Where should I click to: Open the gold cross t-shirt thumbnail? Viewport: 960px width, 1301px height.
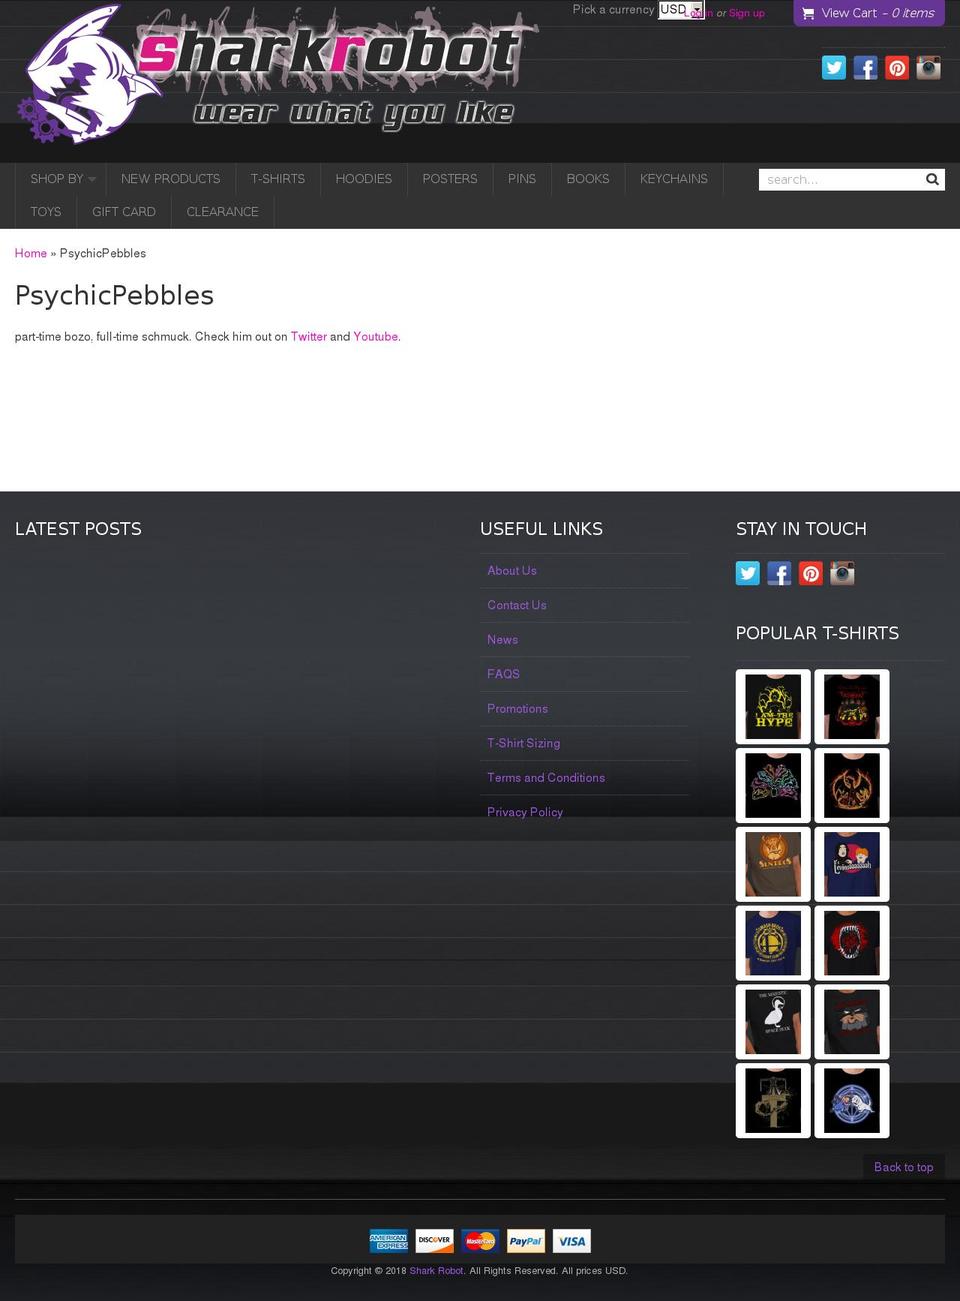(773, 1101)
